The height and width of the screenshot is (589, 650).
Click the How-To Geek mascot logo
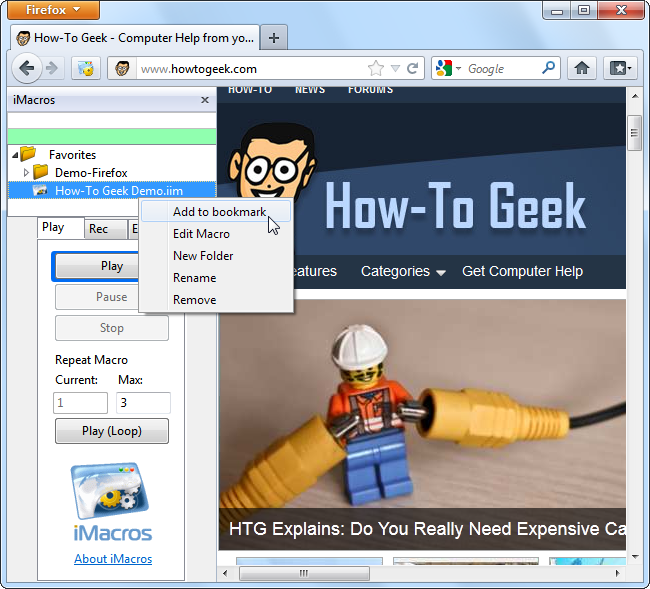271,162
